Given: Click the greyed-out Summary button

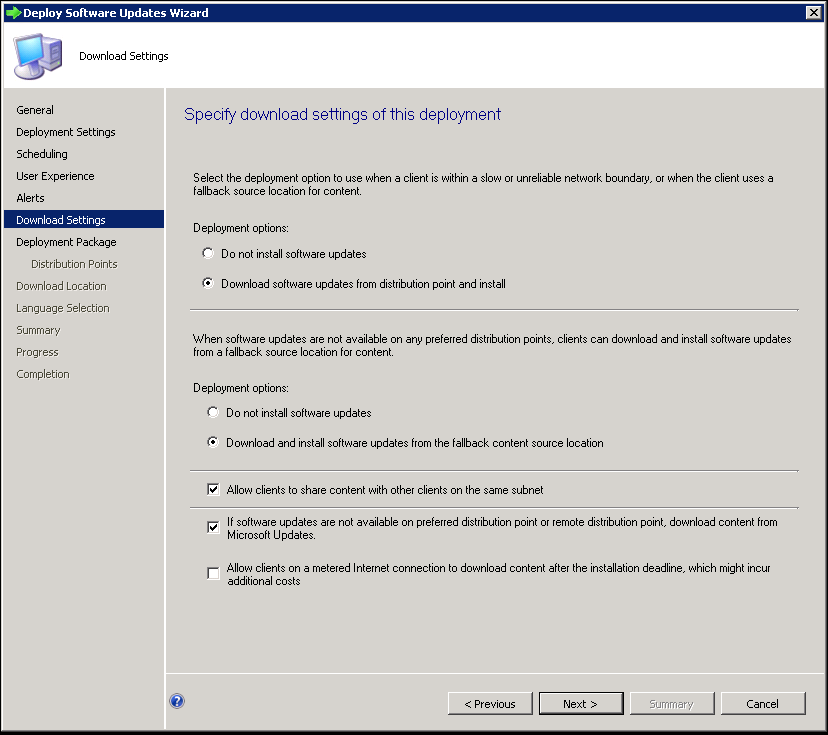Looking at the screenshot, I should point(672,704).
